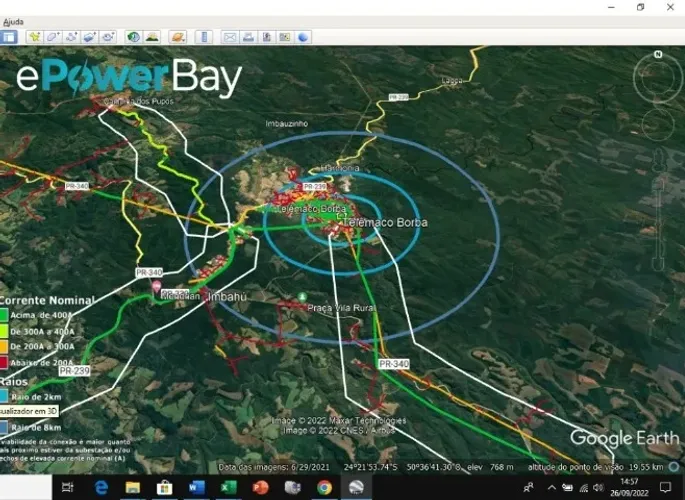
Task: Open the Ajuda menu
Action: (x=13, y=22)
